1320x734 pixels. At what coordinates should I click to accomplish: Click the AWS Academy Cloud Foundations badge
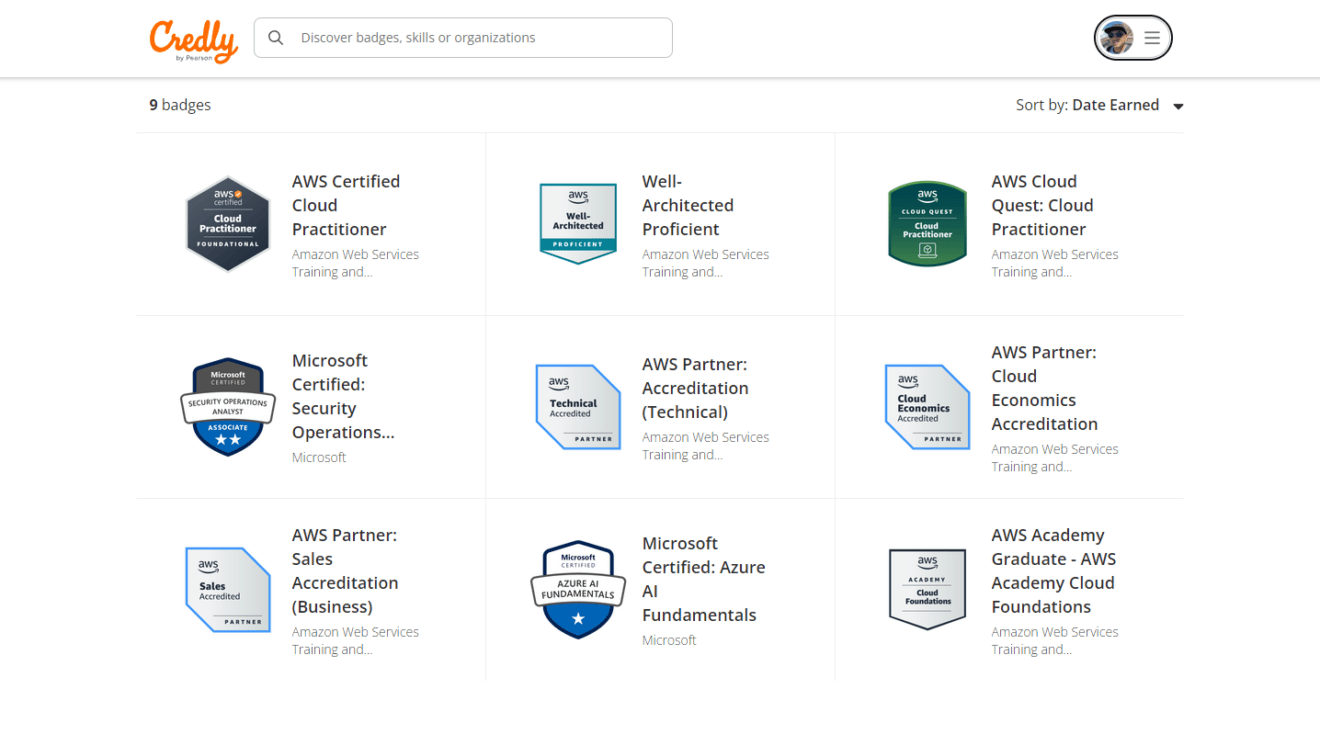point(927,589)
